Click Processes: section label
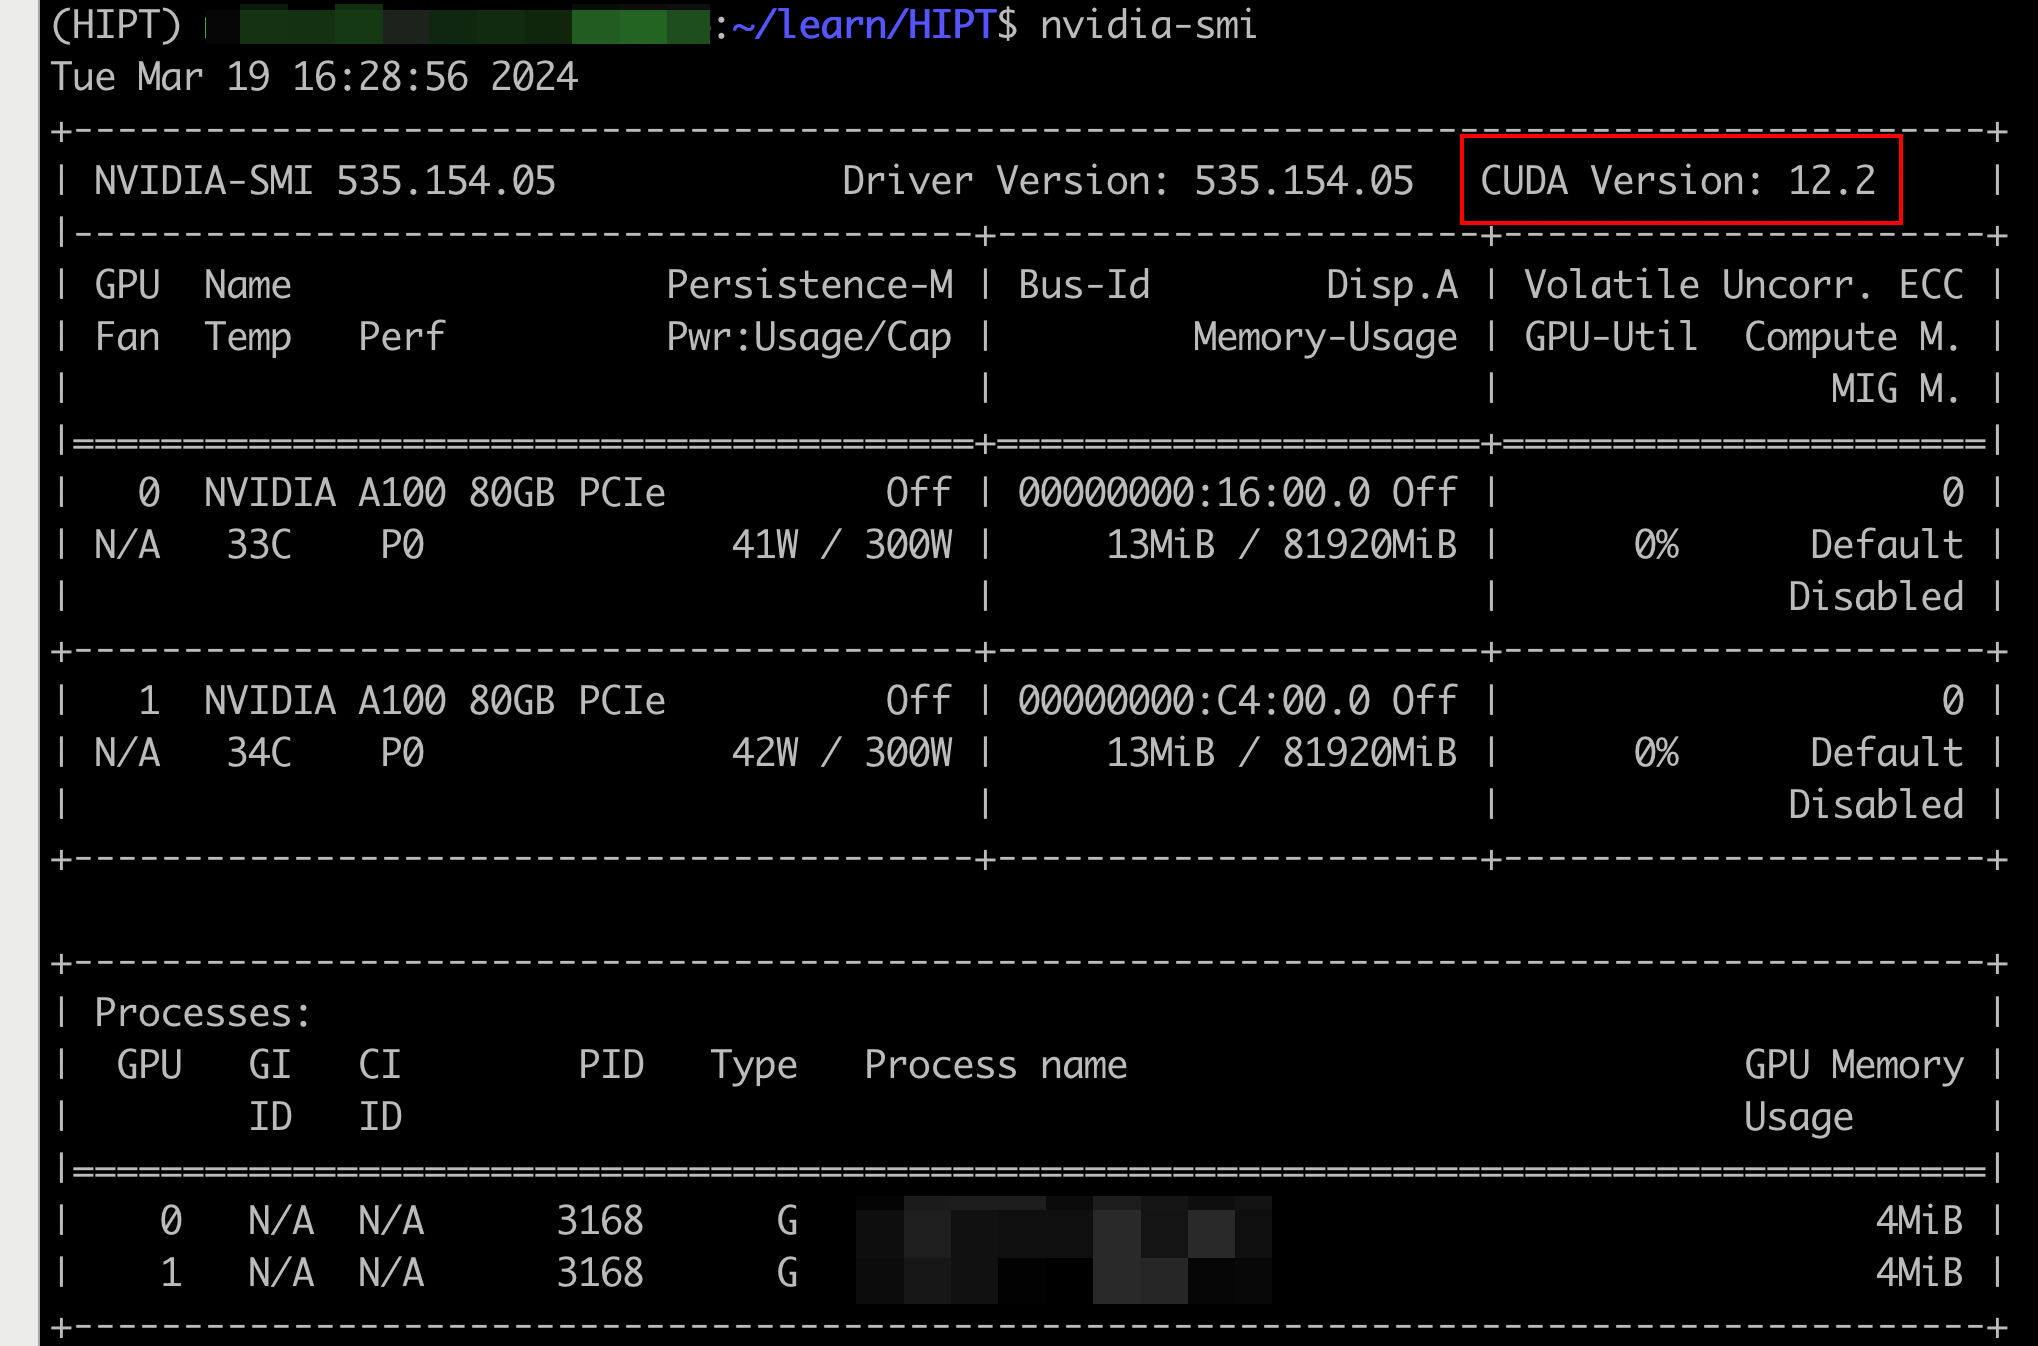Image resolution: width=2038 pixels, height=1346 pixels. pos(203,1013)
